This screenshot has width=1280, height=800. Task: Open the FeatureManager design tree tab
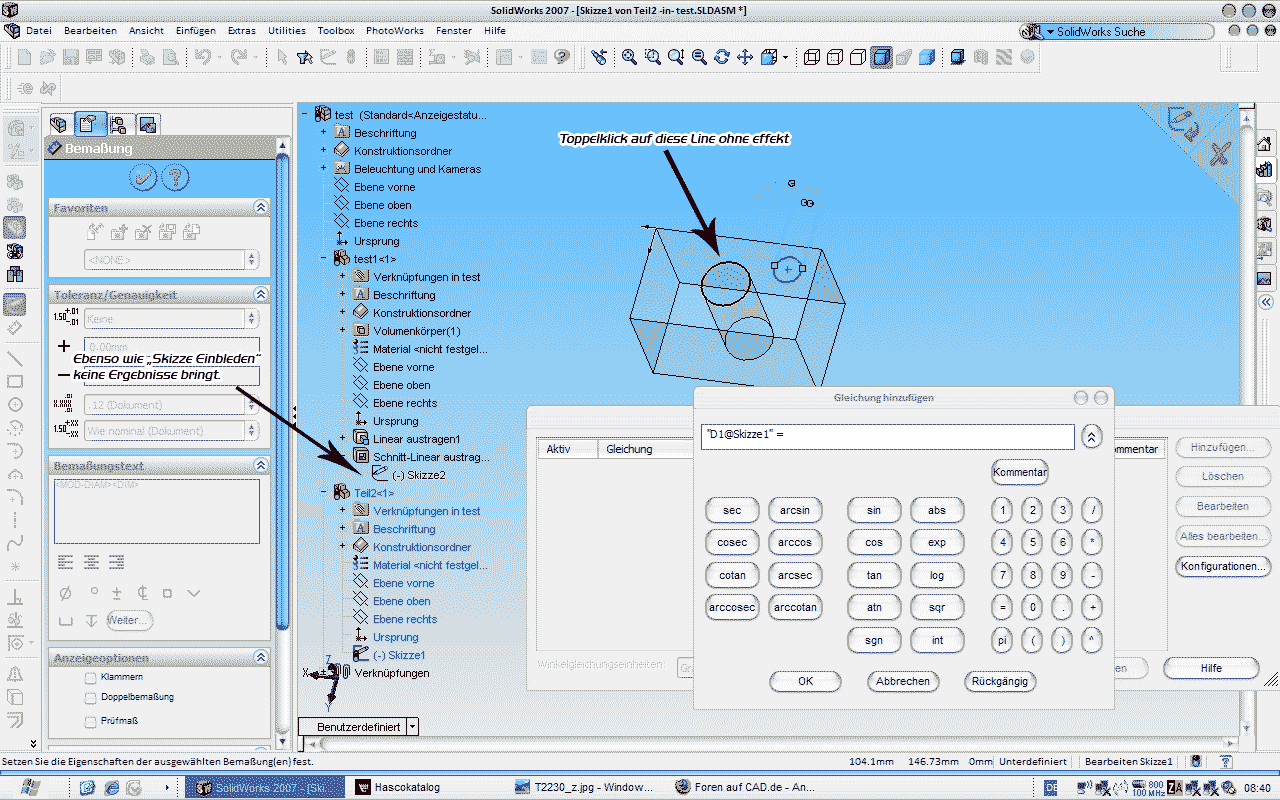click(59, 125)
